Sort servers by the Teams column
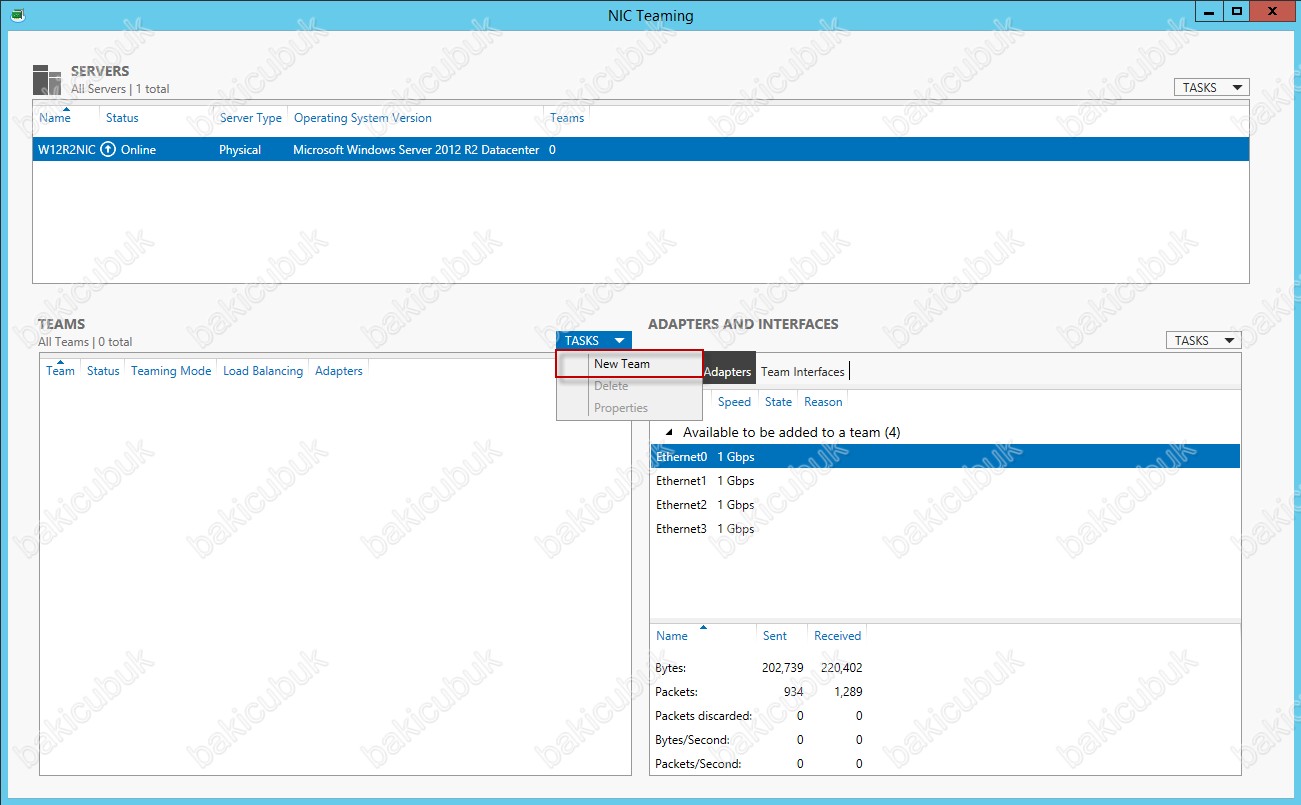Viewport: 1301px width, 805px height. pos(567,118)
